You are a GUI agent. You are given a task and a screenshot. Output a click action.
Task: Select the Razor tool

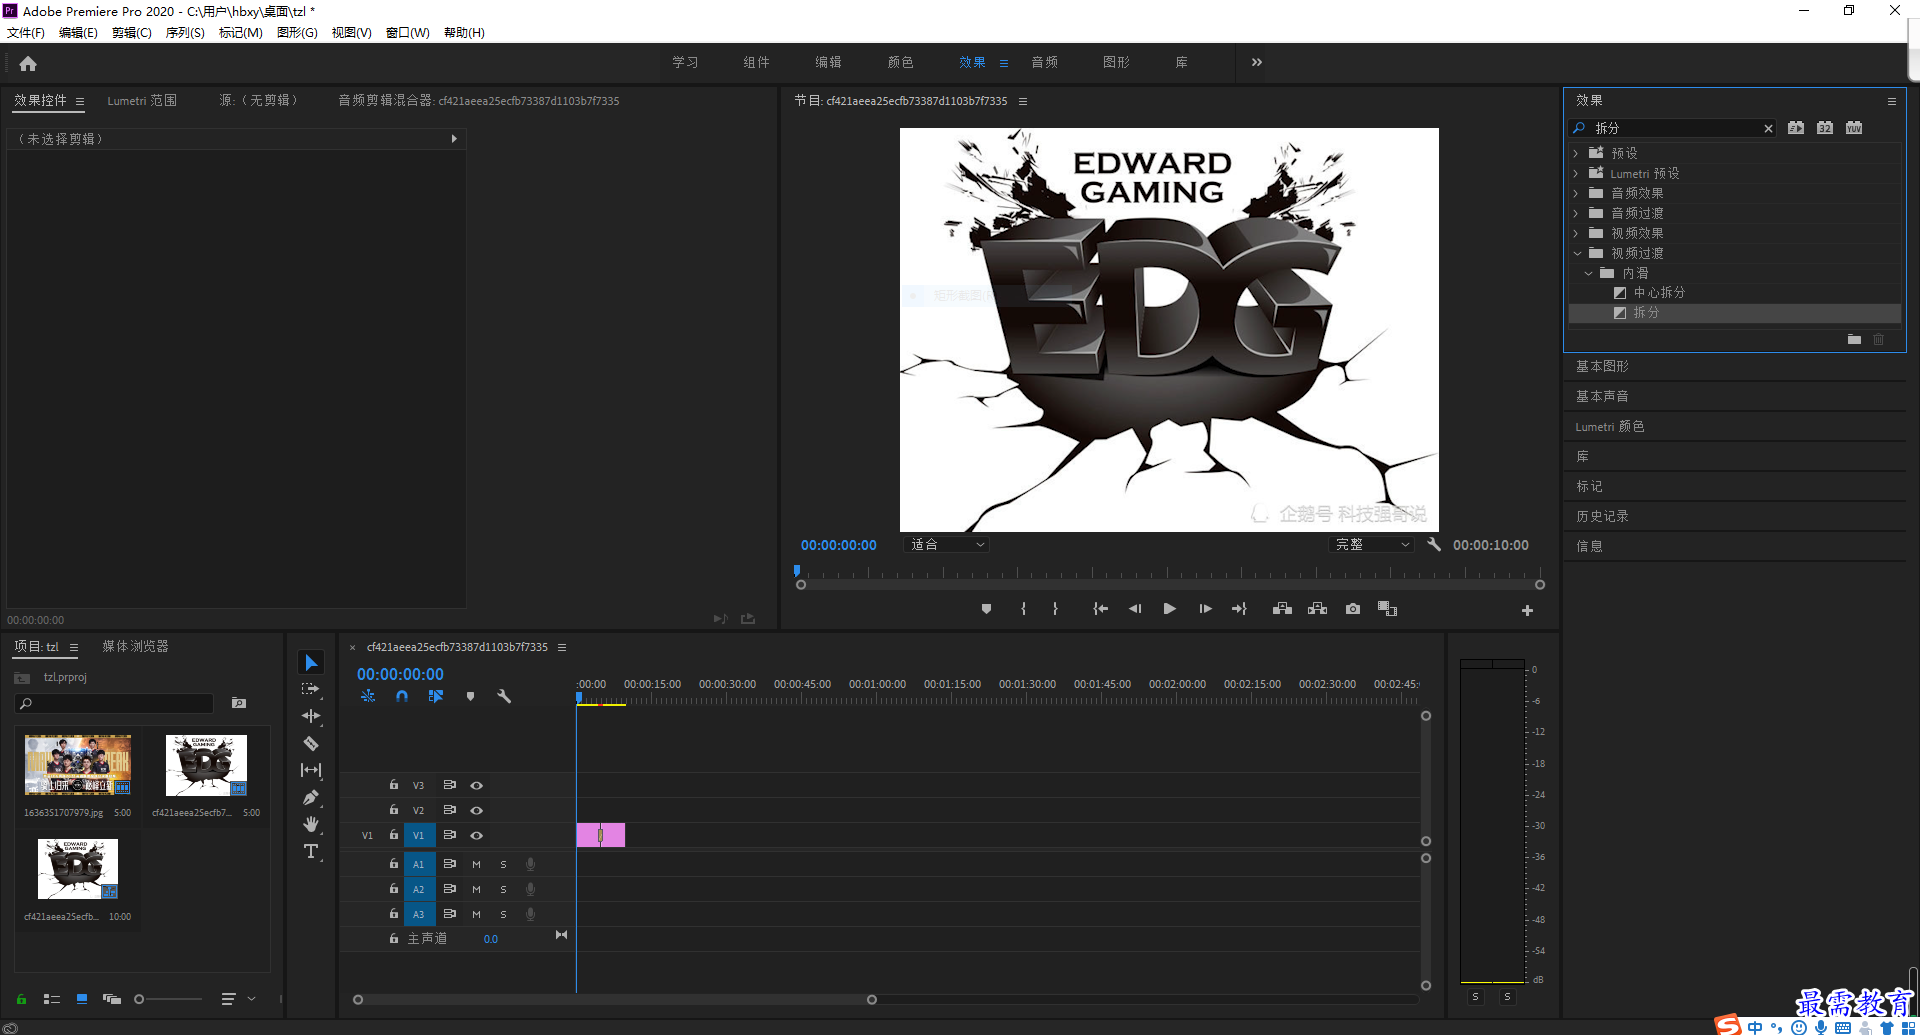tap(311, 743)
